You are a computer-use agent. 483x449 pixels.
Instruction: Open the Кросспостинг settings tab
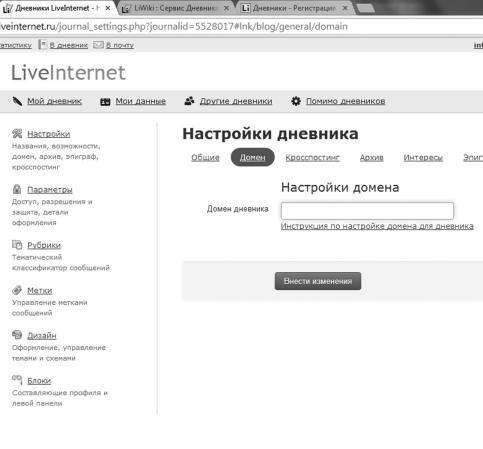pyautogui.click(x=312, y=157)
